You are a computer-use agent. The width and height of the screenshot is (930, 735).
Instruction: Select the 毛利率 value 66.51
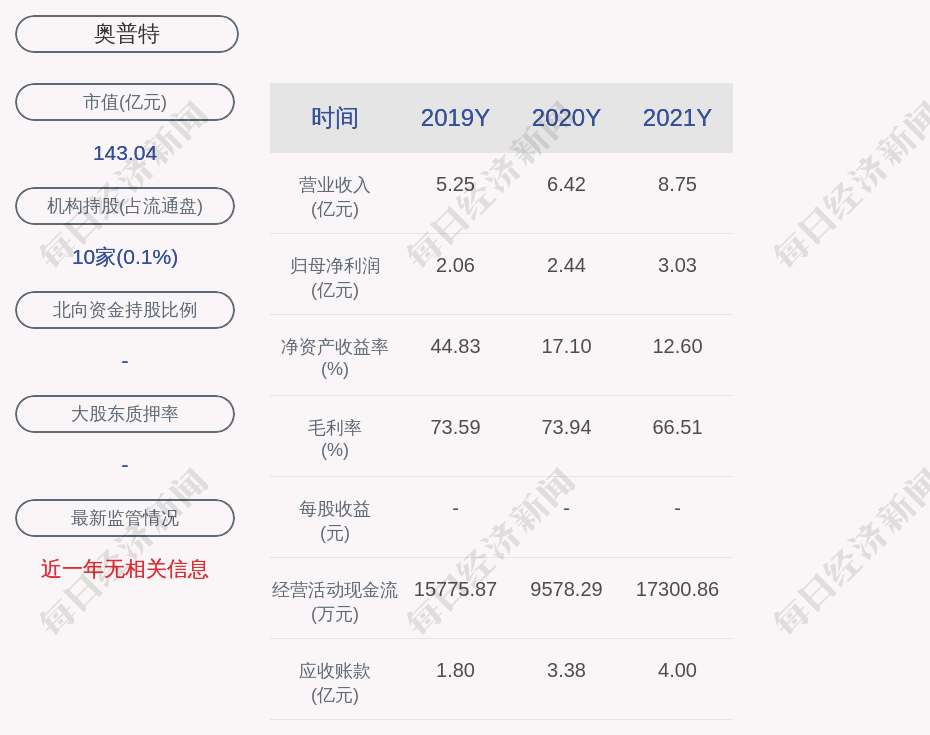pyautogui.click(x=677, y=427)
